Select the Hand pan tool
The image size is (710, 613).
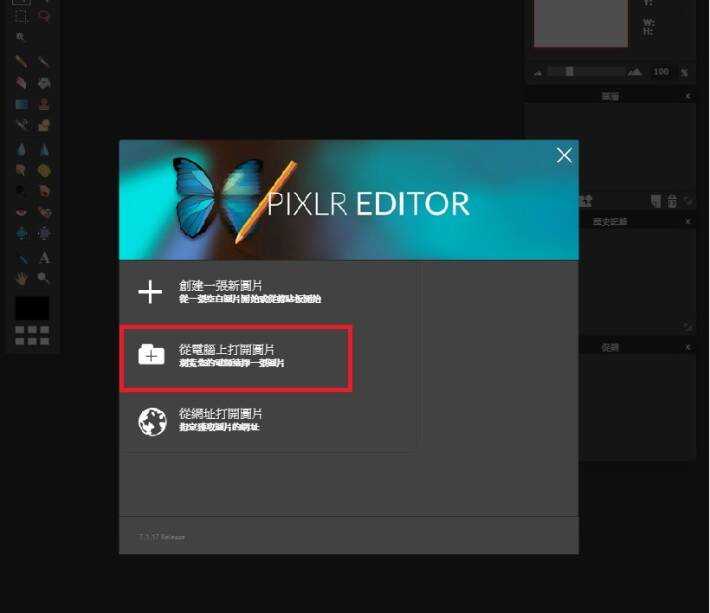(21, 278)
